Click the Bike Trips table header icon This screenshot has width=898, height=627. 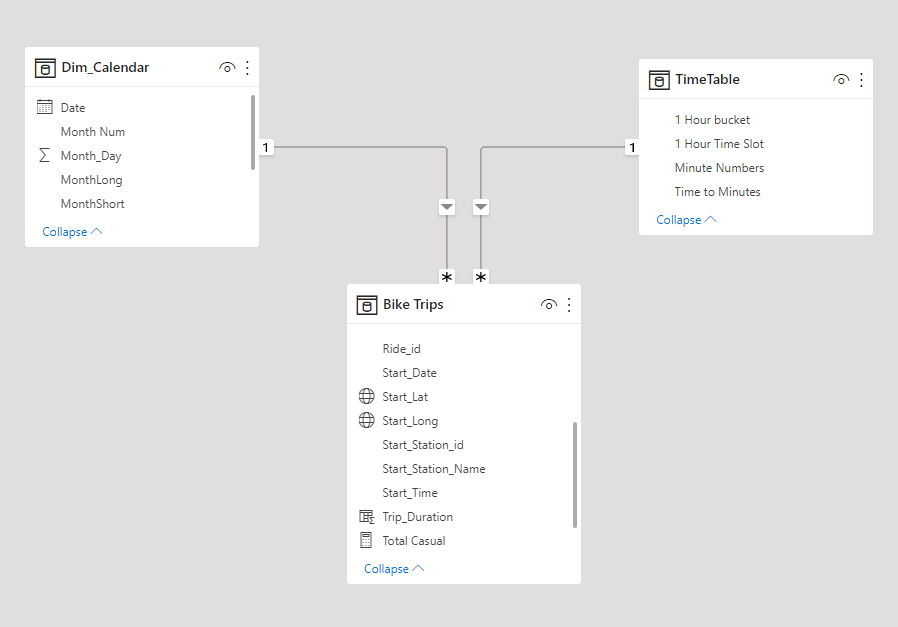pyautogui.click(x=366, y=304)
